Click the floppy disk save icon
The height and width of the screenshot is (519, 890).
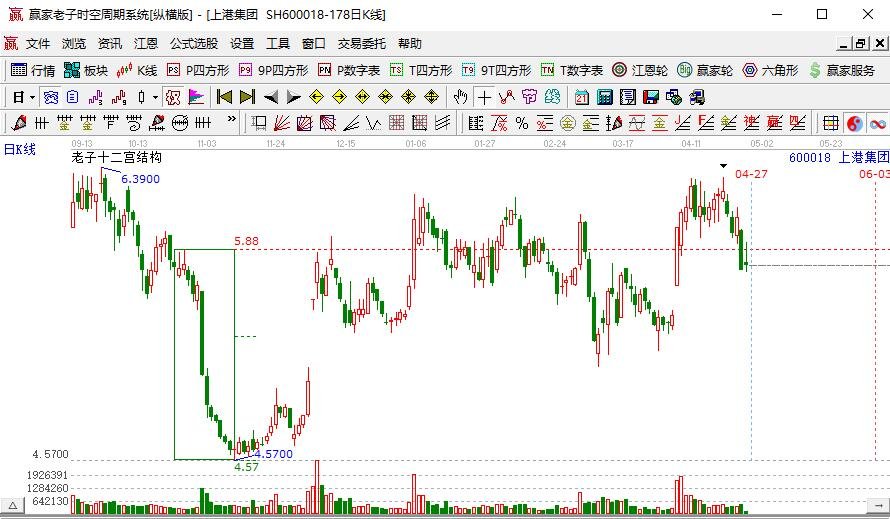click(x=650, y=98)
